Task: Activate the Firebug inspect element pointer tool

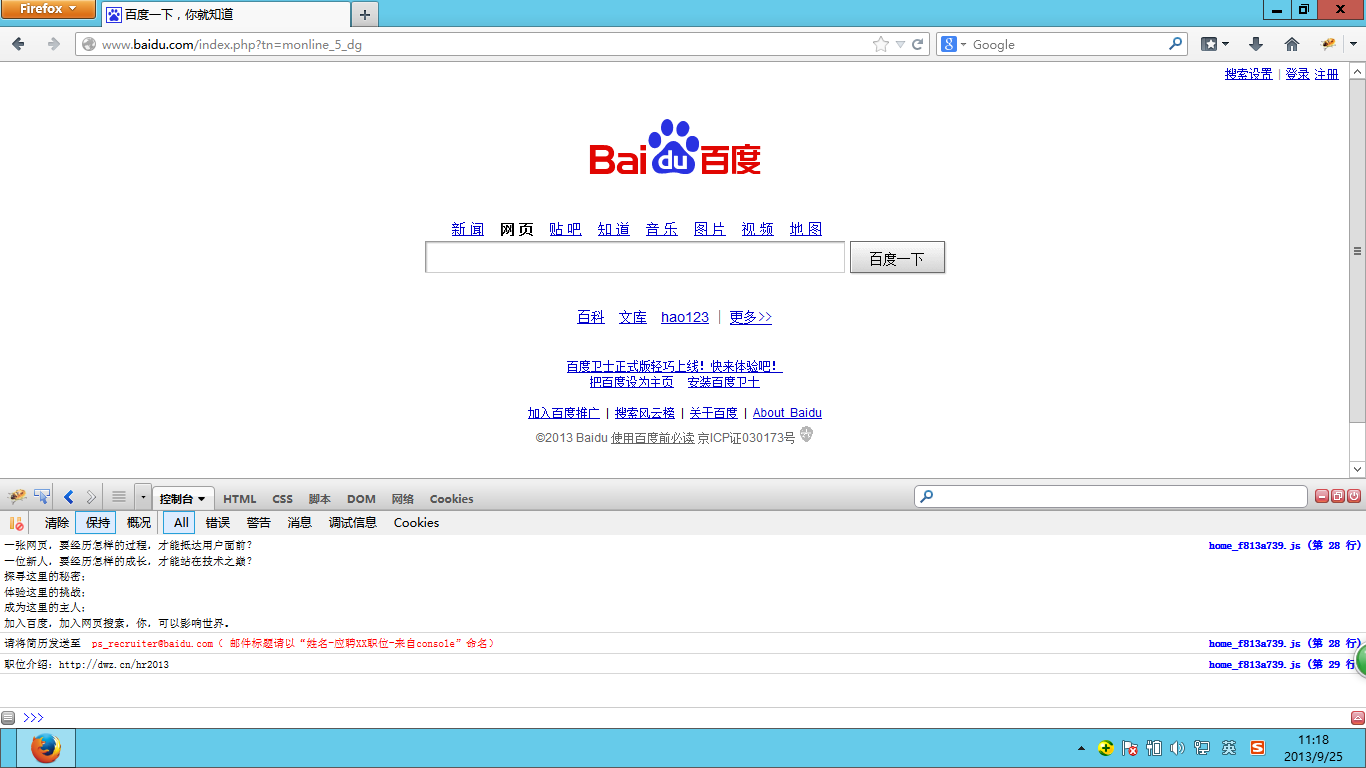Action: point(42,497)
